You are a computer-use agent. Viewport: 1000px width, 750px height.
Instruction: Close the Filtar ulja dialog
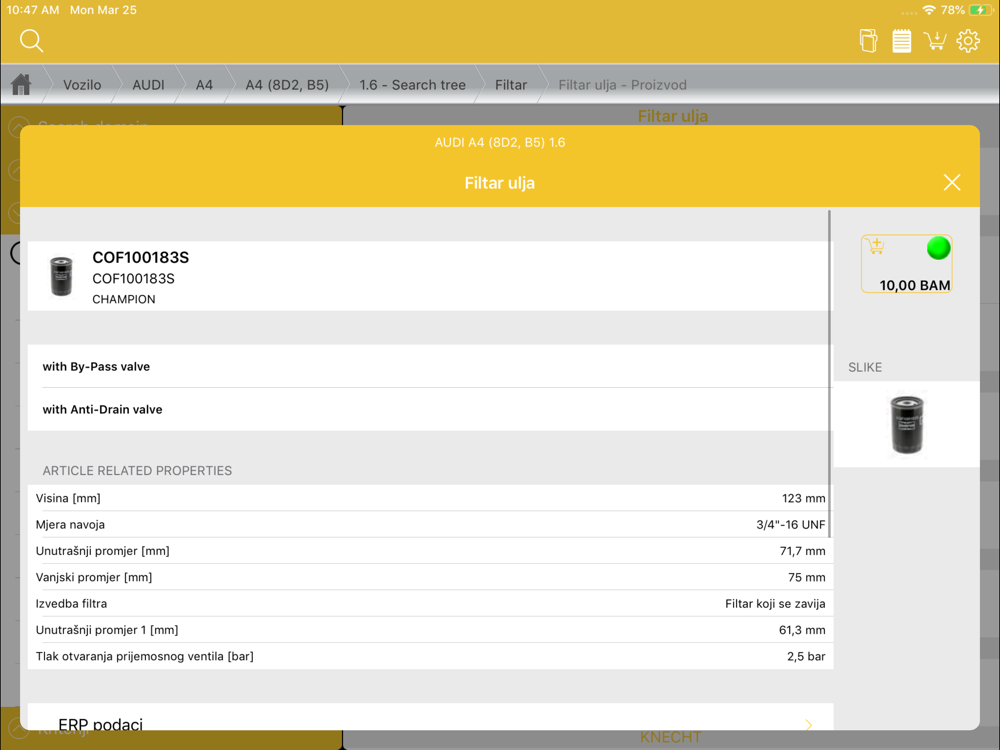(x=952, y=182)
